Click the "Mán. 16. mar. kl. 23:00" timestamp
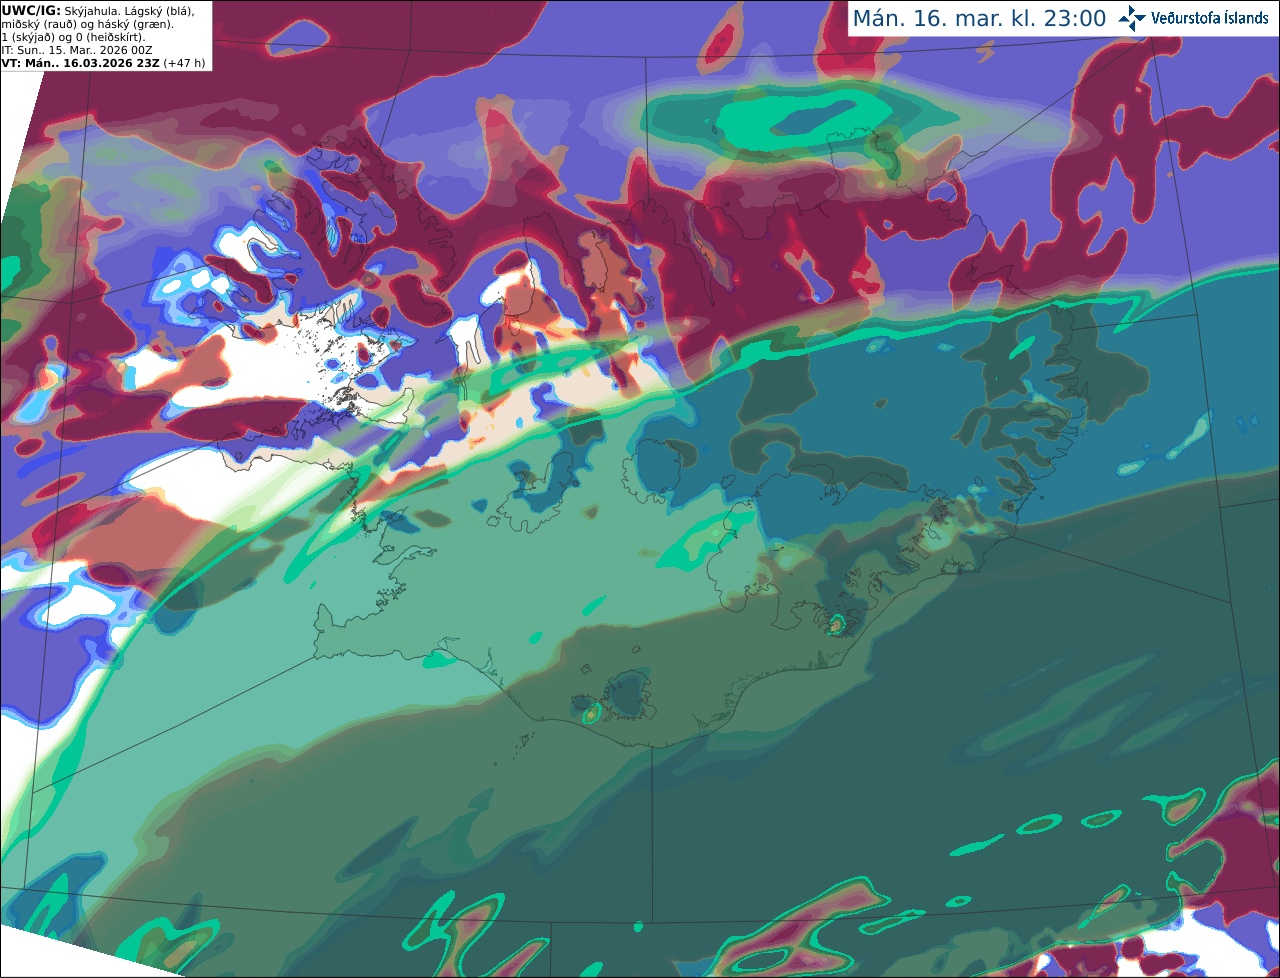Viewport: 1280px width, 978px height. [x=979, y=19]
